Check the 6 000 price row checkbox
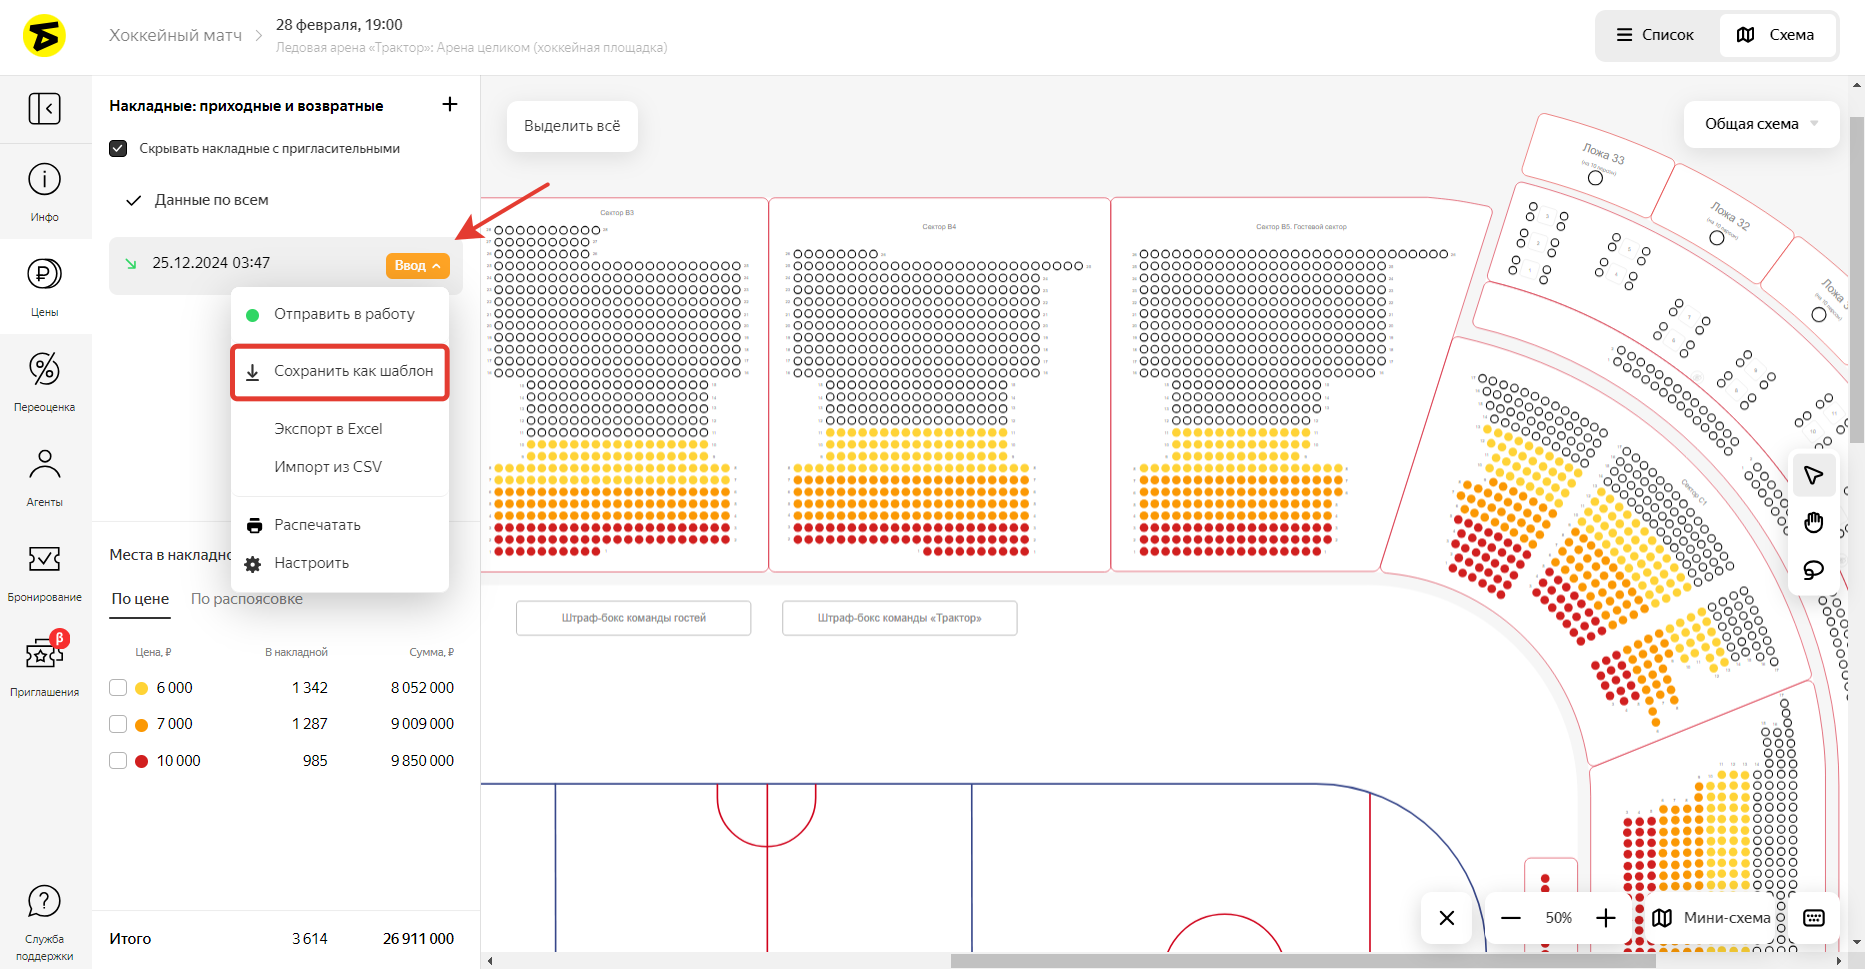This screenshot has width=1865, height=969. pyautogui.click(x=118, y=688)
